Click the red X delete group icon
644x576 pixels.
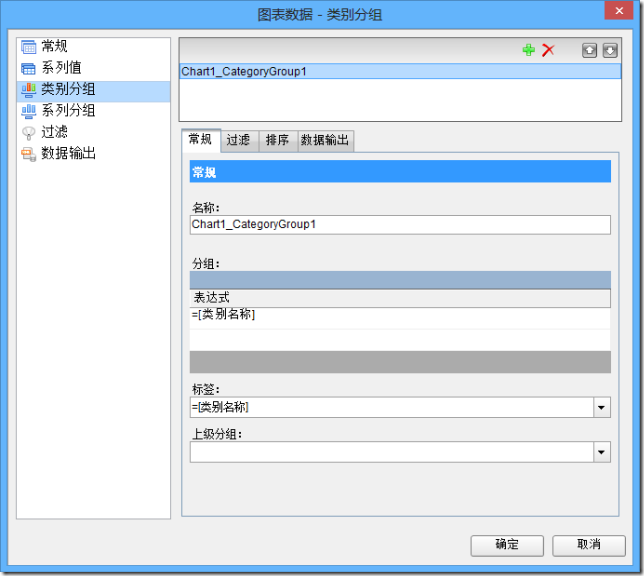[x=548, y=50]
